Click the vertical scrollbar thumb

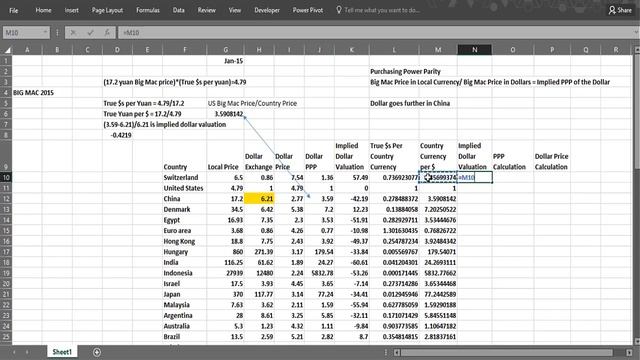pyautogui.click(x=637, y=112)
